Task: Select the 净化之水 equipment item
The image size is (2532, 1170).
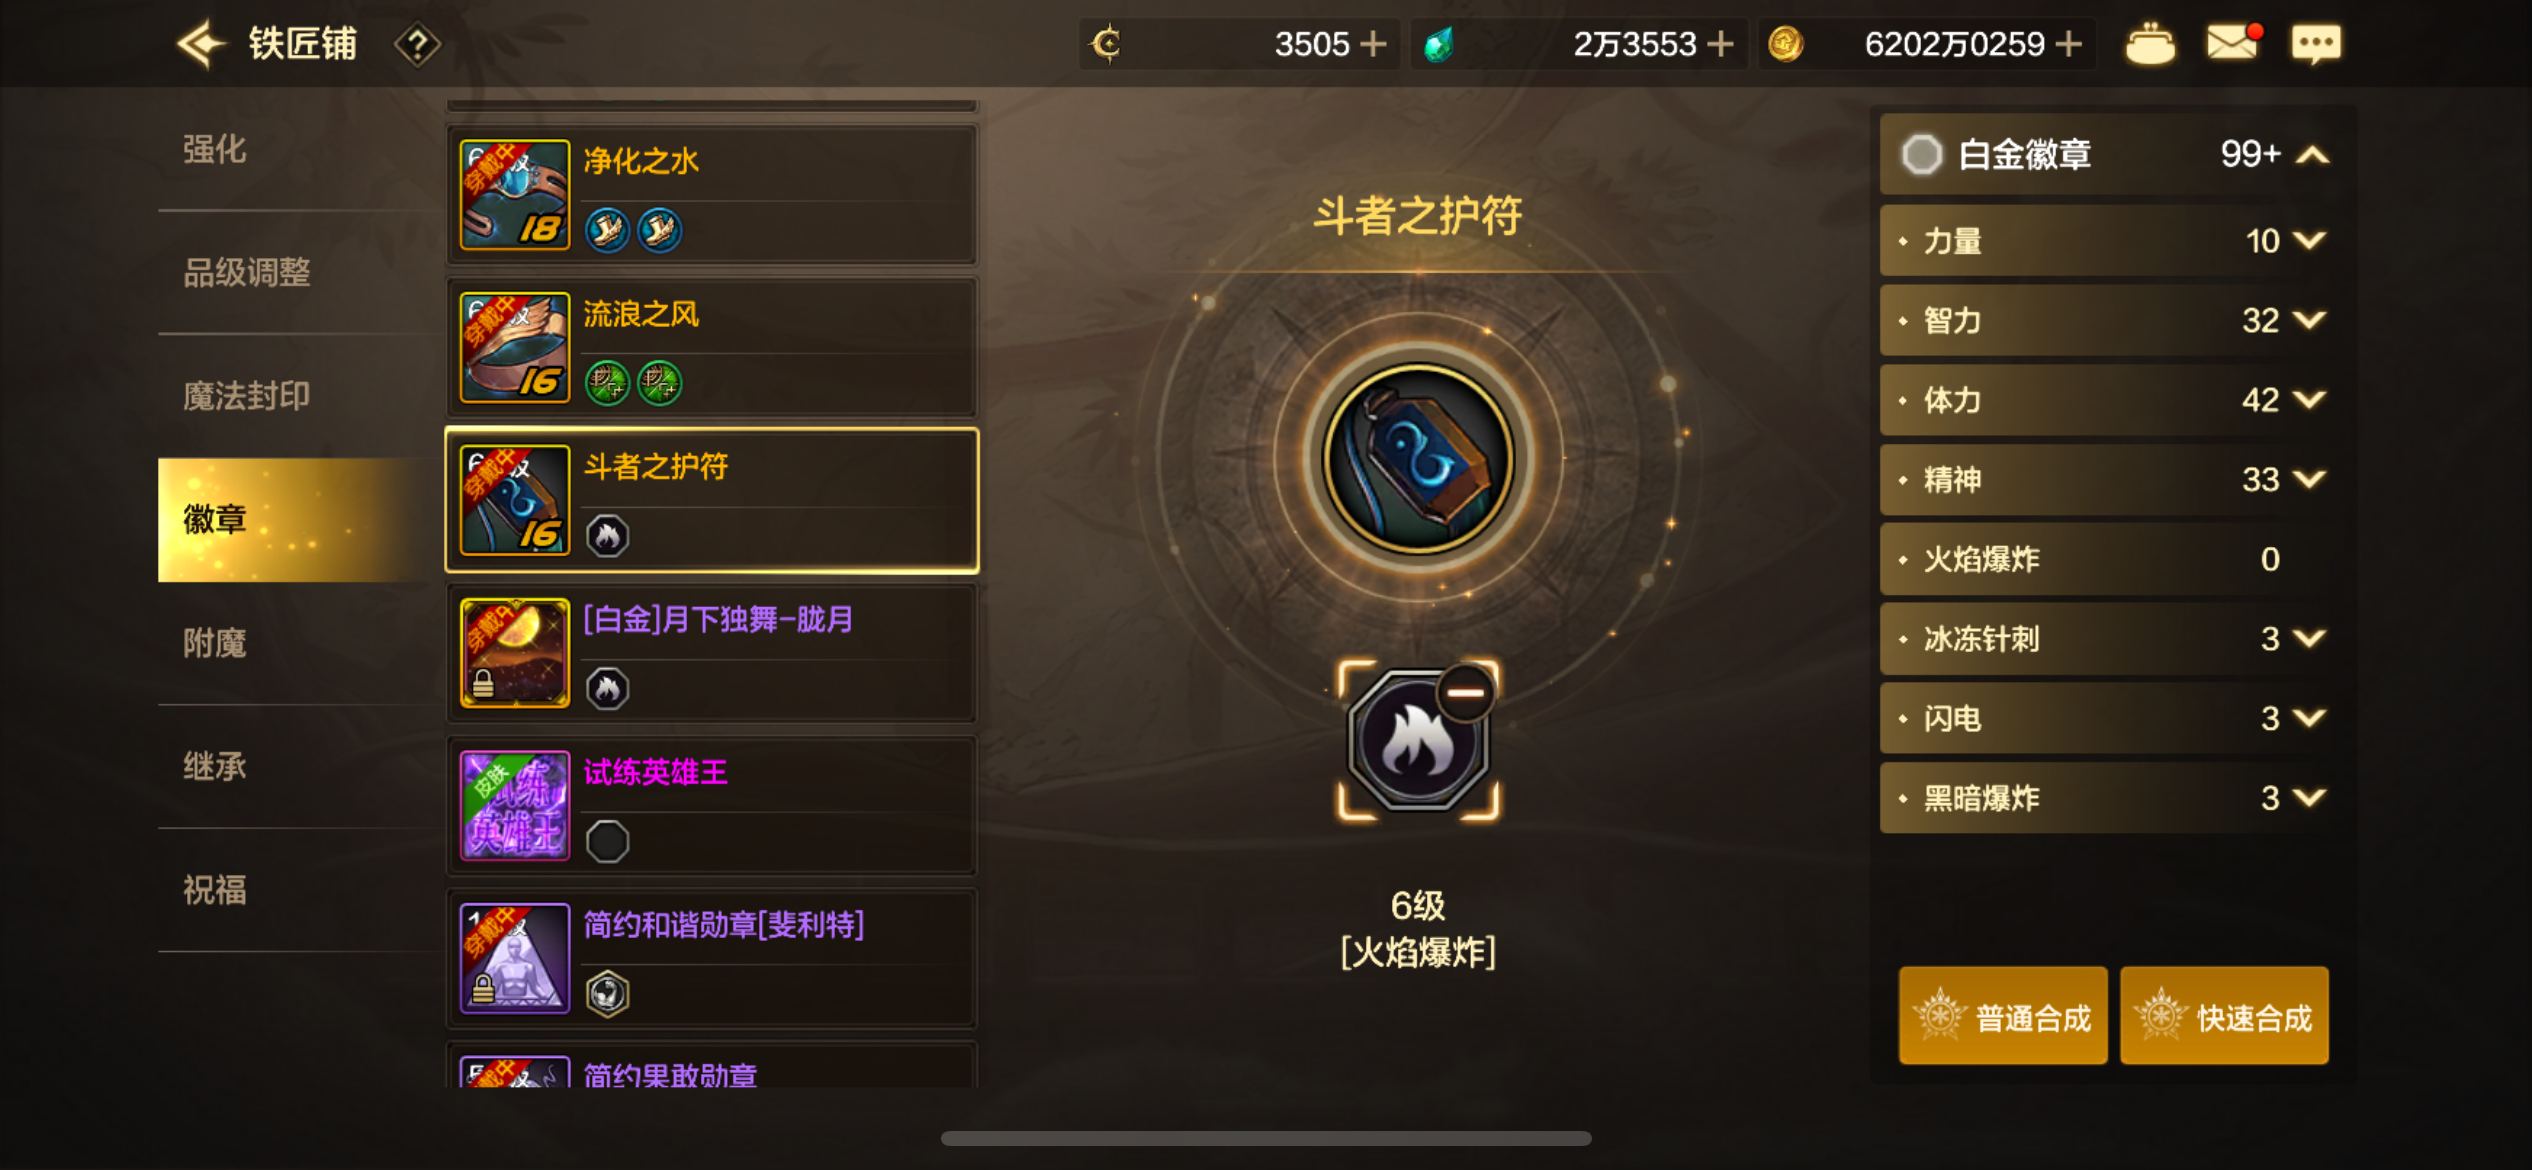Action: coord(711,195)
